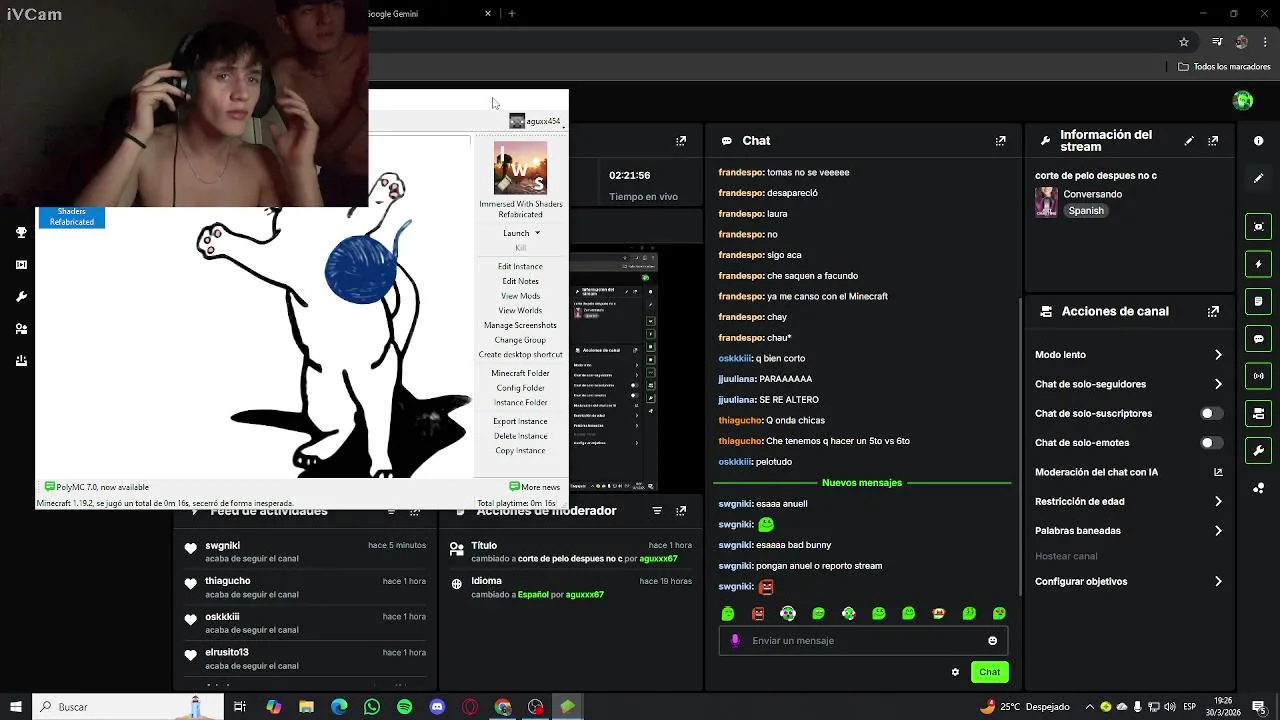This screenshot has height=720, width=1280.
Task: Click the purple microphone icon in message box
Action: tap(735, 641)
